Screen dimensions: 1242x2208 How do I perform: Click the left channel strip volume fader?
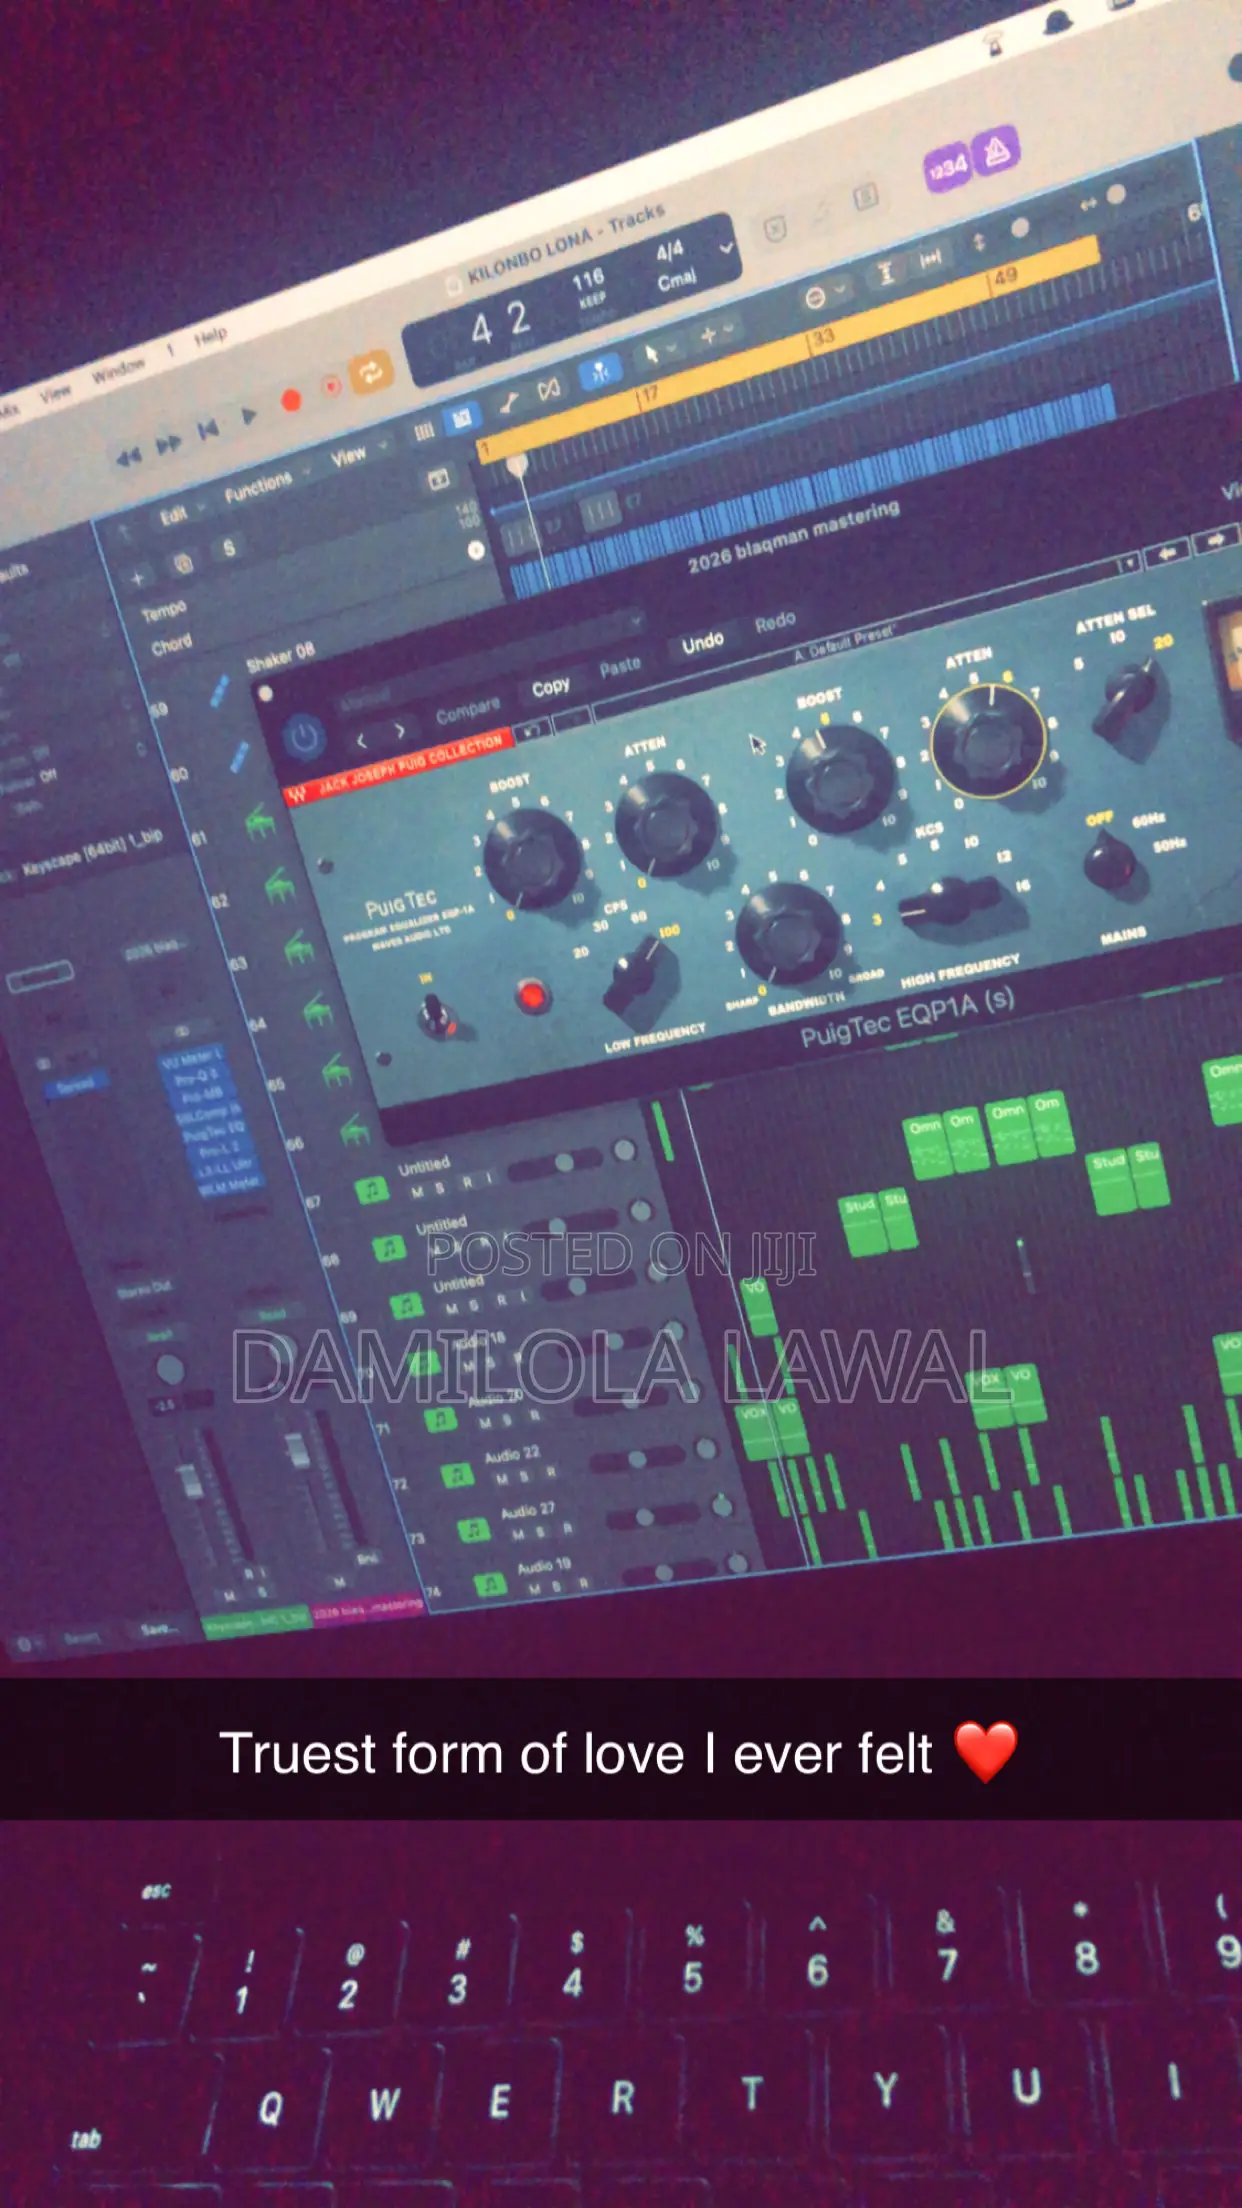pos(190,1480)
